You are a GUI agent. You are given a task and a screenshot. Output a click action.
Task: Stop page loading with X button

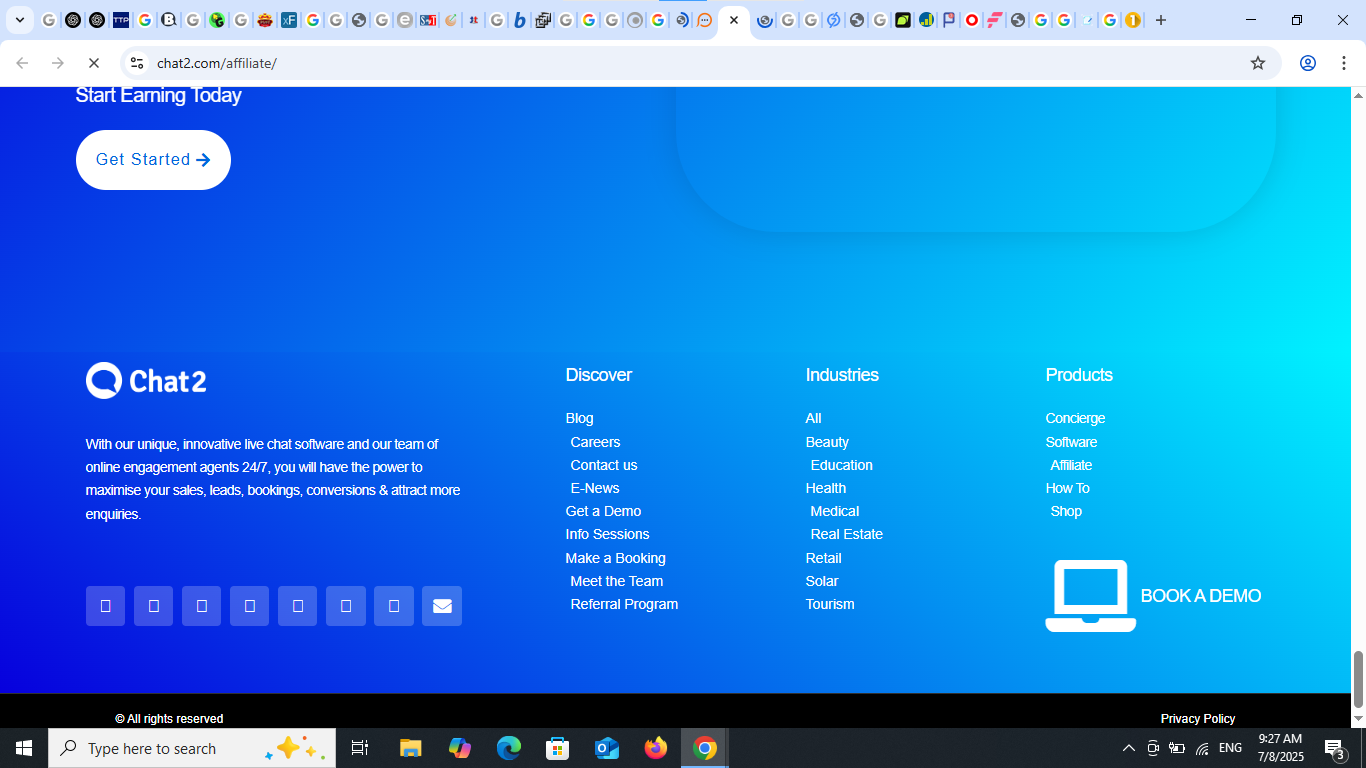tap(93, 63)
